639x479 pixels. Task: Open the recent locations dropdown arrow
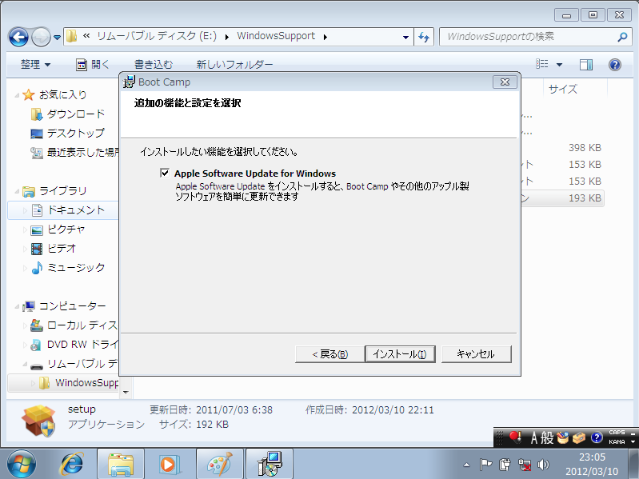coord(57,37)
